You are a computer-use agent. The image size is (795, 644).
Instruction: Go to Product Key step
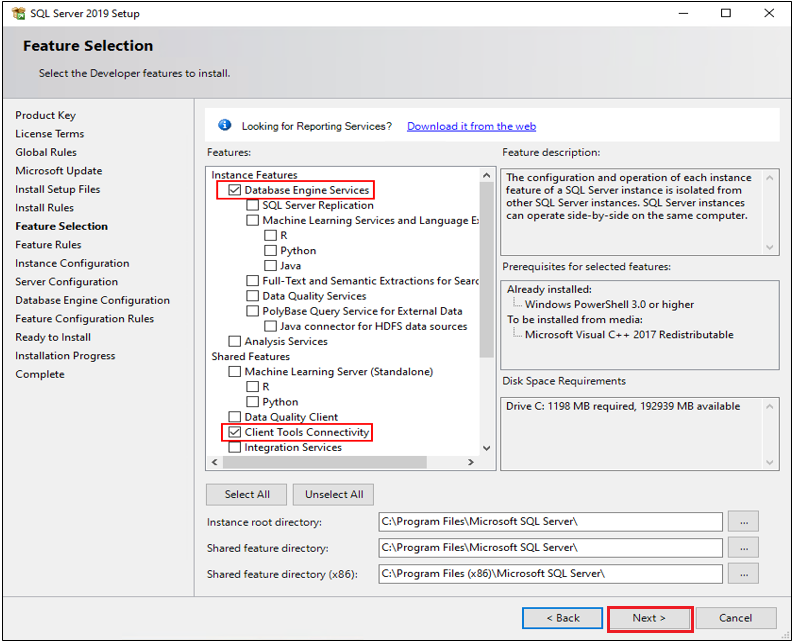click(x=45, y=115)
